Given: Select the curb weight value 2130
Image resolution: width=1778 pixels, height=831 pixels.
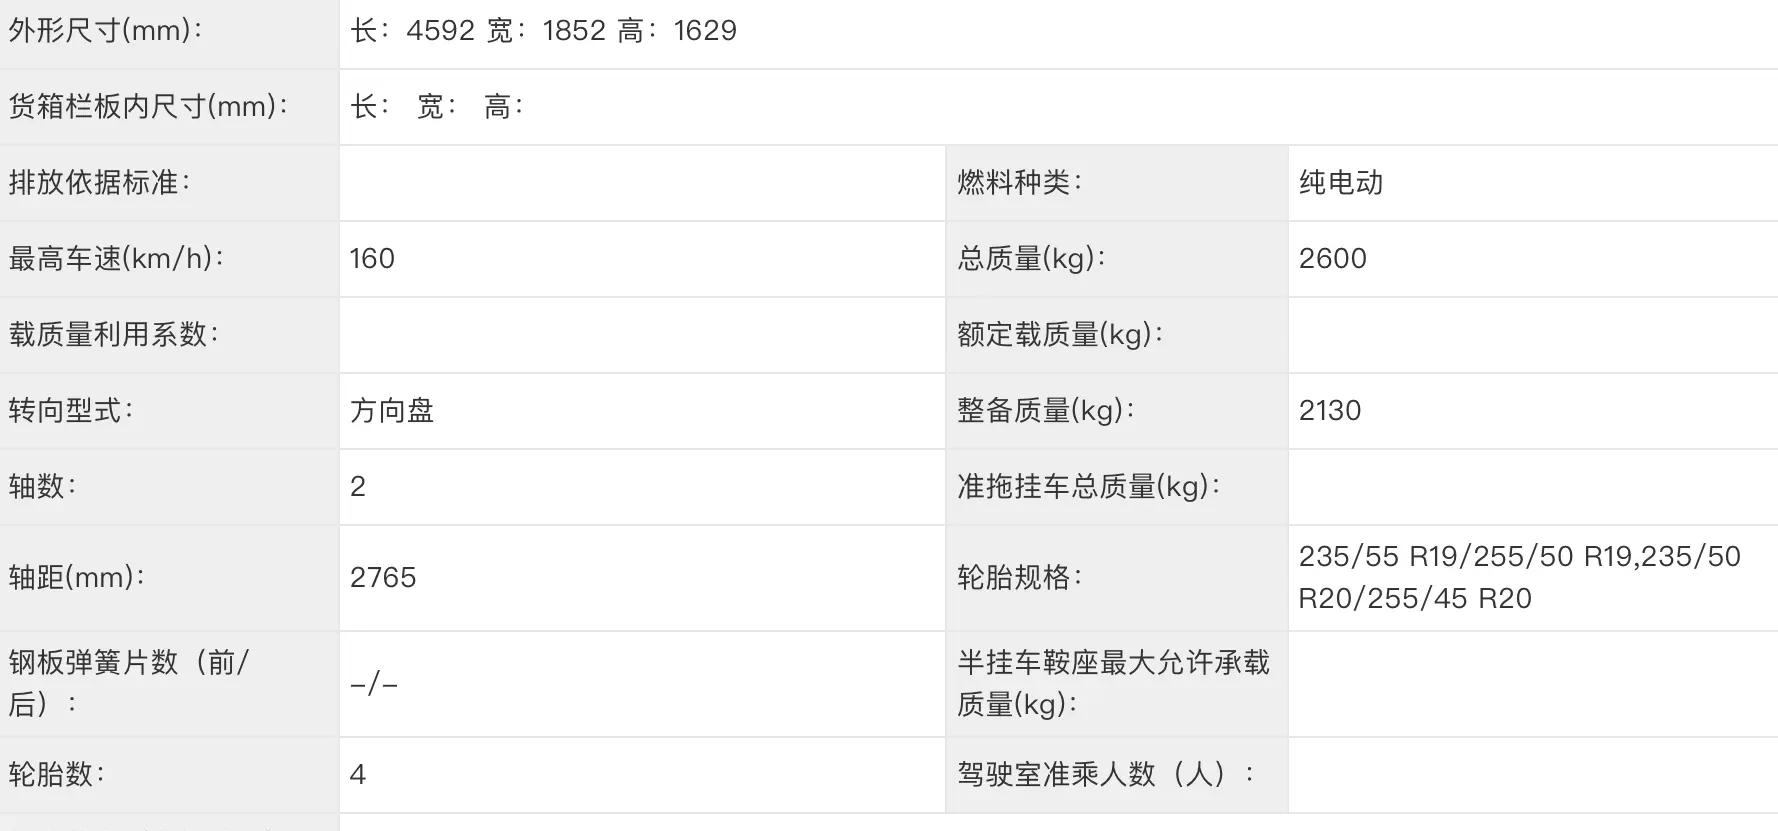Looking at the screenshot, I should point(1329,411).
